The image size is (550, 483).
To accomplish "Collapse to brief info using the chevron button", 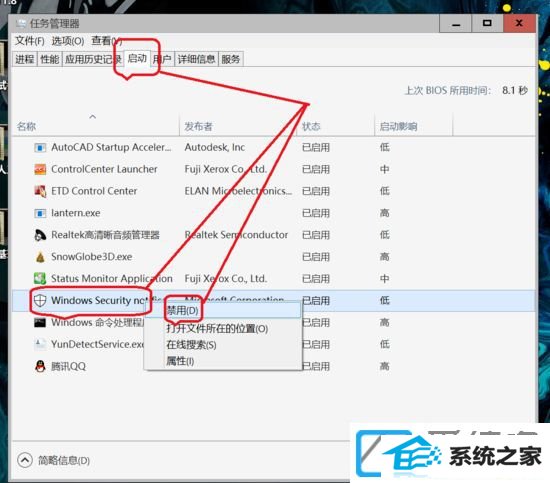I will pos(25,460).
